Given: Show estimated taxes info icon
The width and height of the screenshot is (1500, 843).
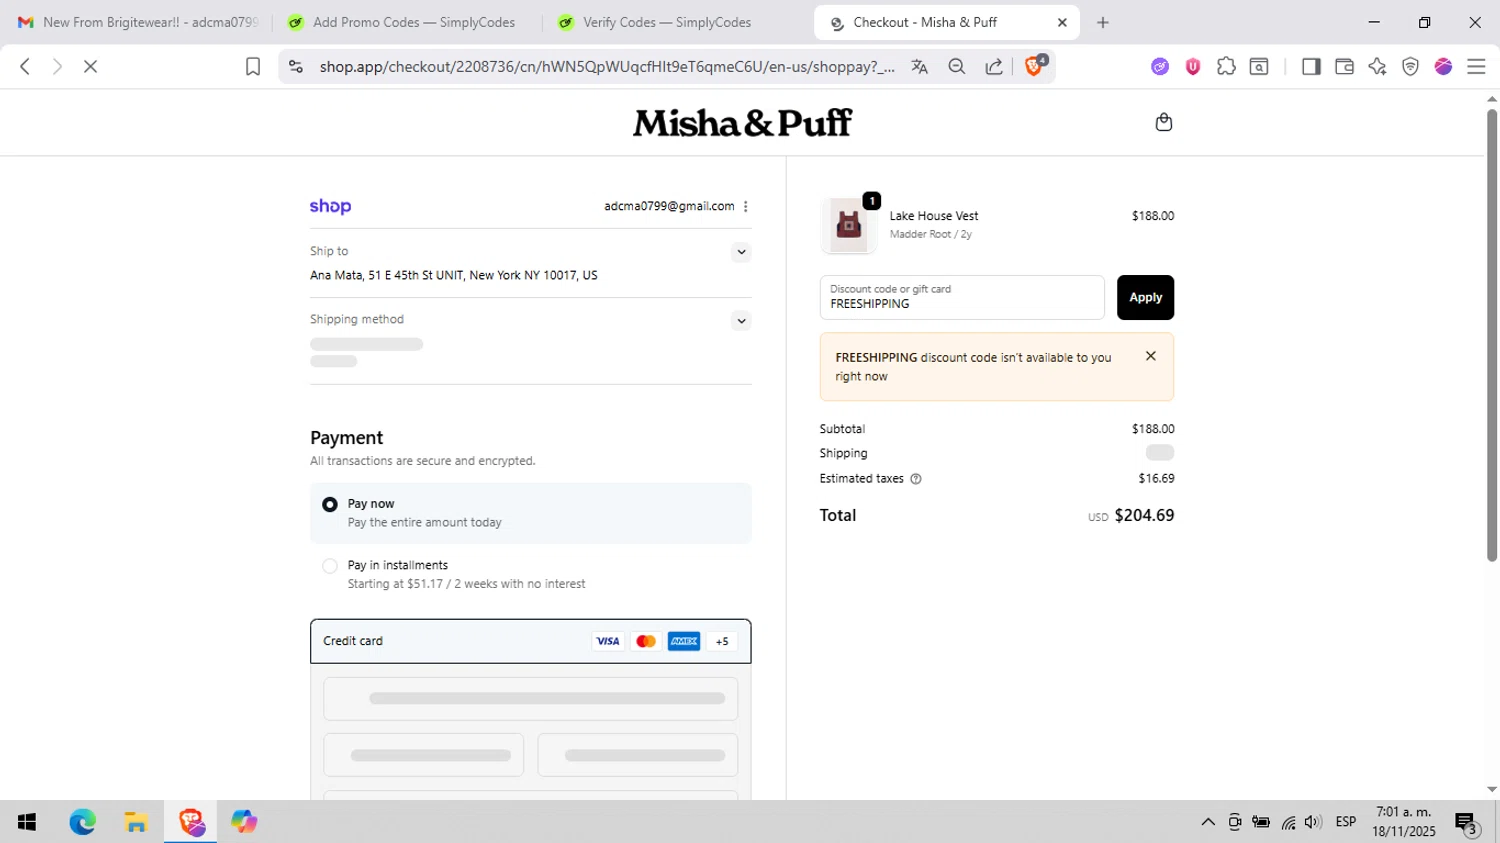Looking at the screenshot, I should (916, 479).
